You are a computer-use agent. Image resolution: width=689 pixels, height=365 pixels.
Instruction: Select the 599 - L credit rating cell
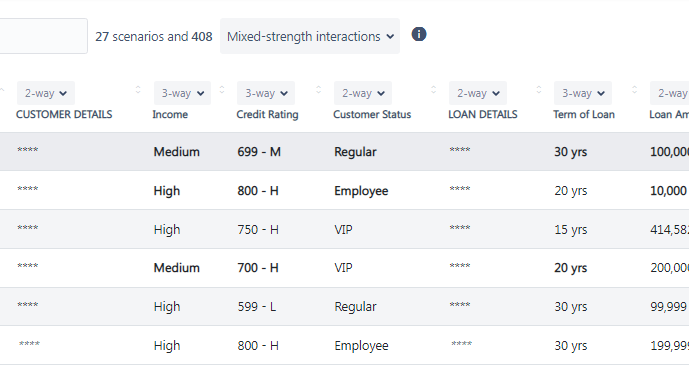click(257, 307)
